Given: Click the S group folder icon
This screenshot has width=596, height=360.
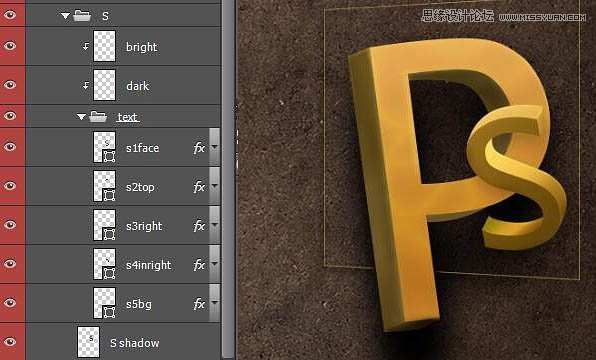Looking at the screenshot, I should click(82, 16).
